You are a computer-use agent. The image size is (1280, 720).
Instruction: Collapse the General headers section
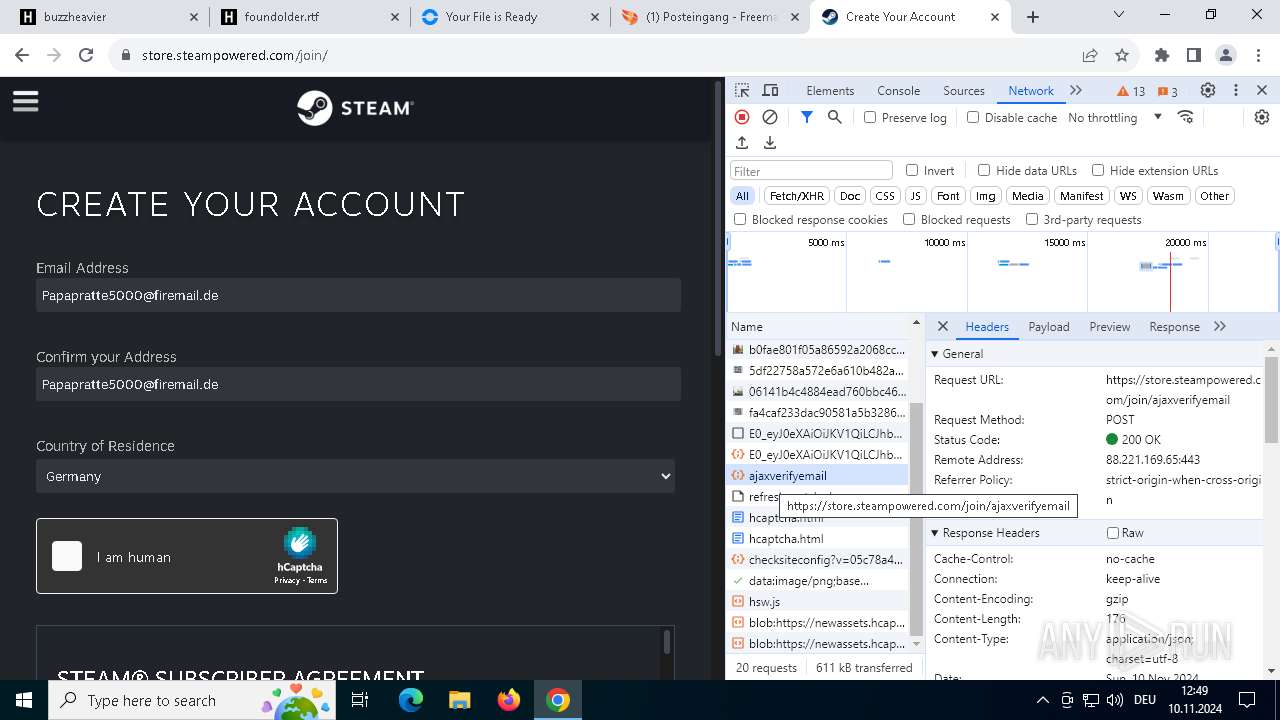[x=958, y=353]
